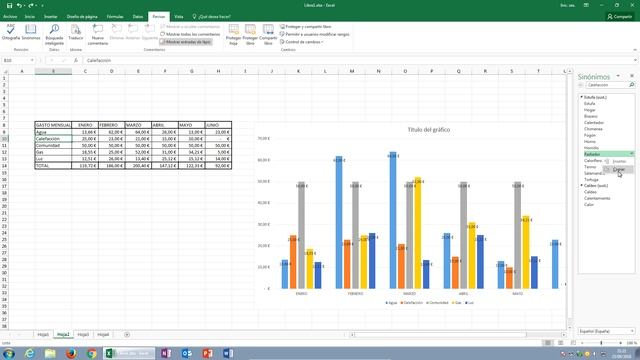Expand the Control de cambios dropdown

pyautogui.click(x=302, y=42)
